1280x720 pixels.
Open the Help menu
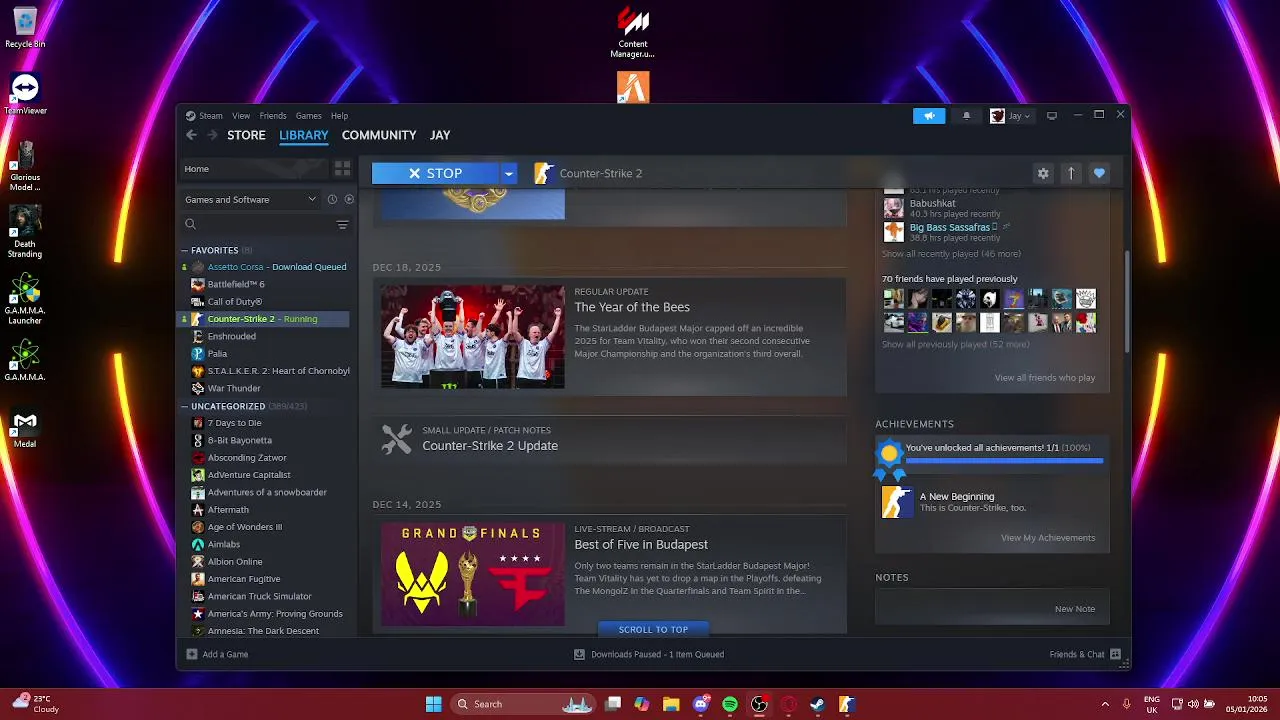pyautogui.click(x=339, y=116)
